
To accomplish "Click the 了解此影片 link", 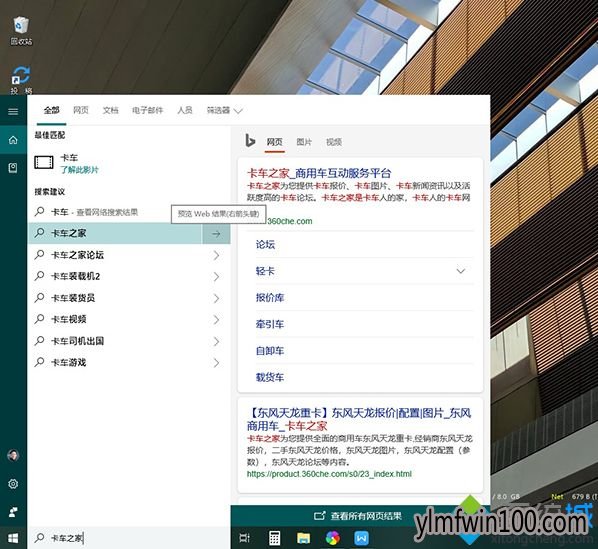I will coord(80,170).
